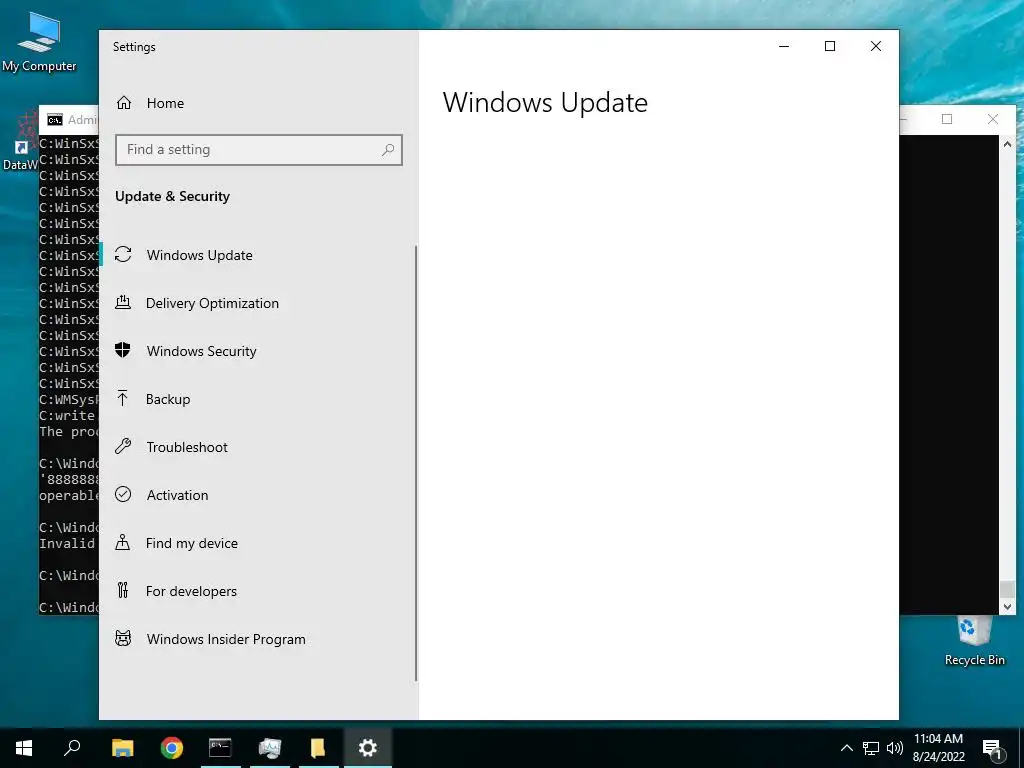
Task: Show hidden system tray icons
Action: tap(846, 748)
